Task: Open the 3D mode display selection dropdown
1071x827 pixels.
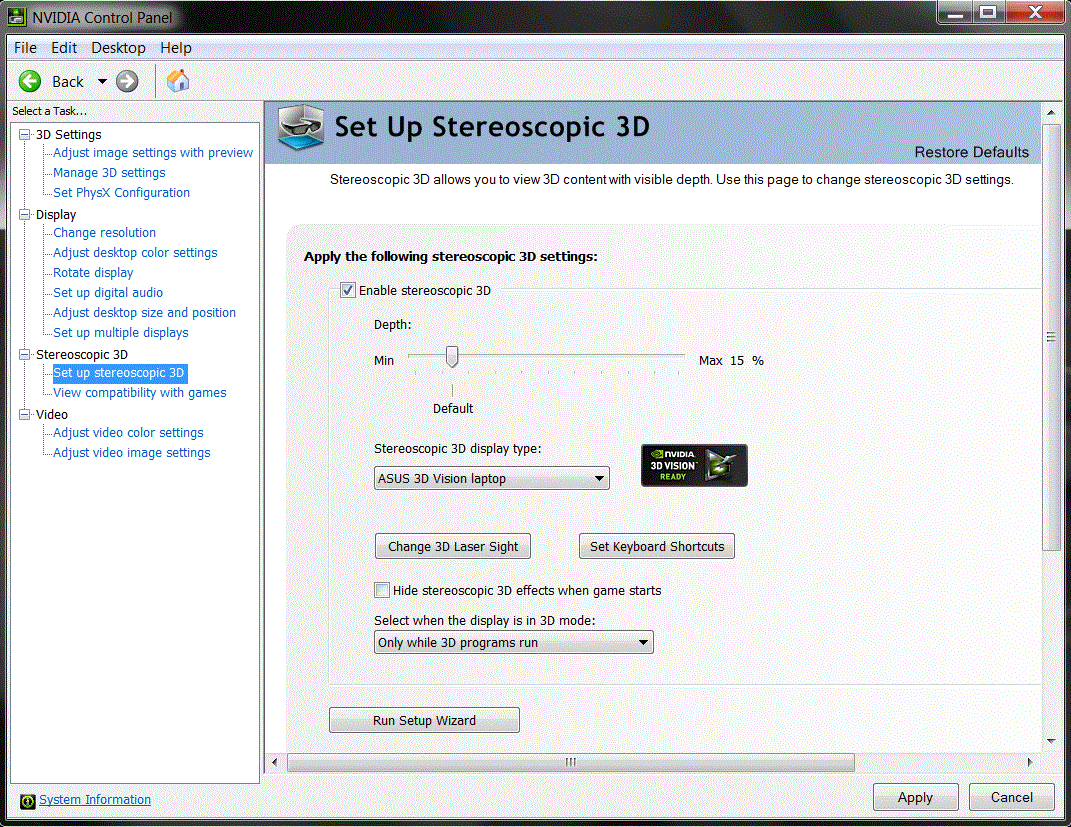Action: (514, 642)
